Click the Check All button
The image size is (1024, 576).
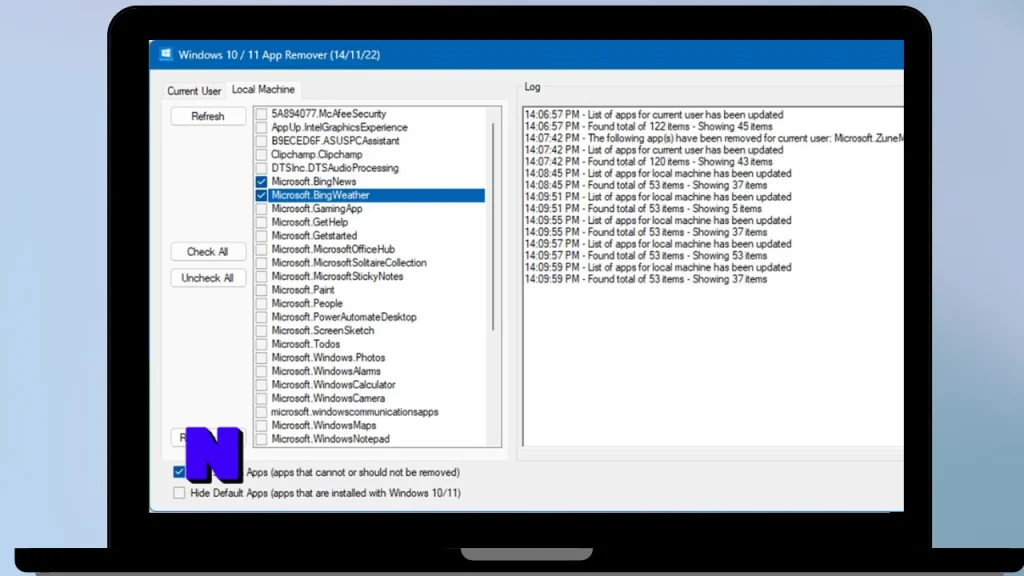[x=208, y=251]
